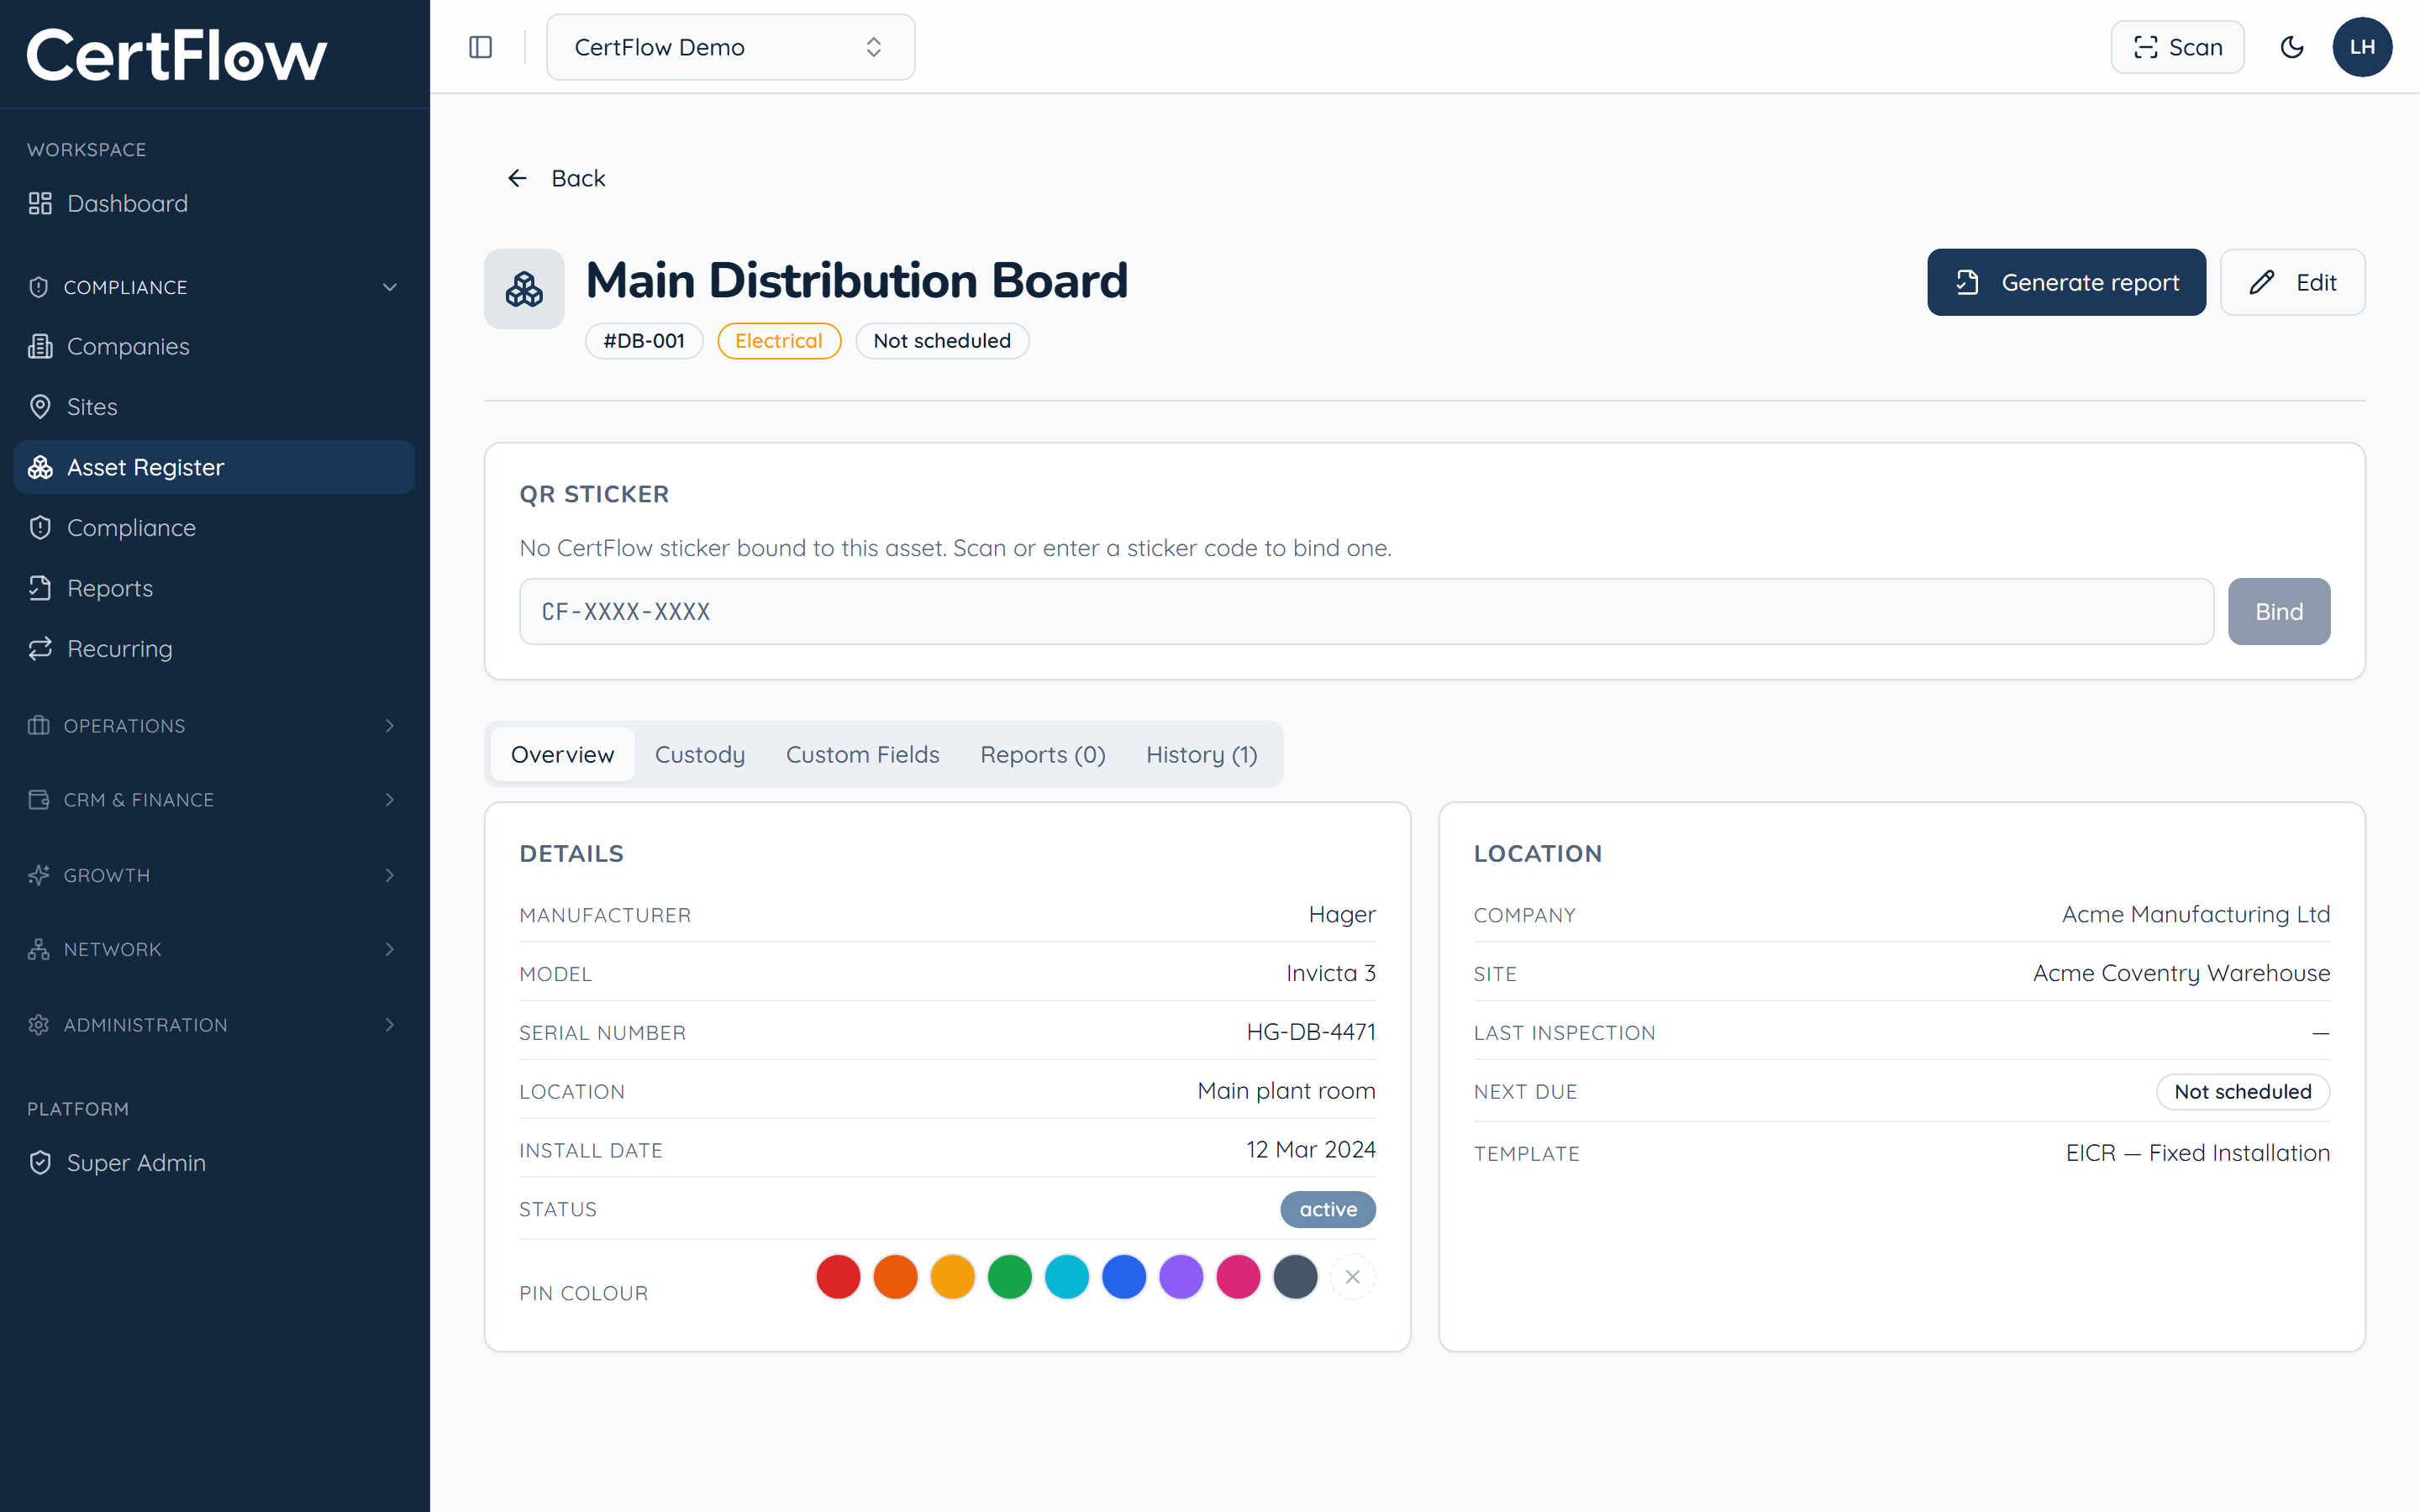Open Recurring in the sidebar
The width and height of the screenshot is (2420, 1512).
click(x=214, y=649)
